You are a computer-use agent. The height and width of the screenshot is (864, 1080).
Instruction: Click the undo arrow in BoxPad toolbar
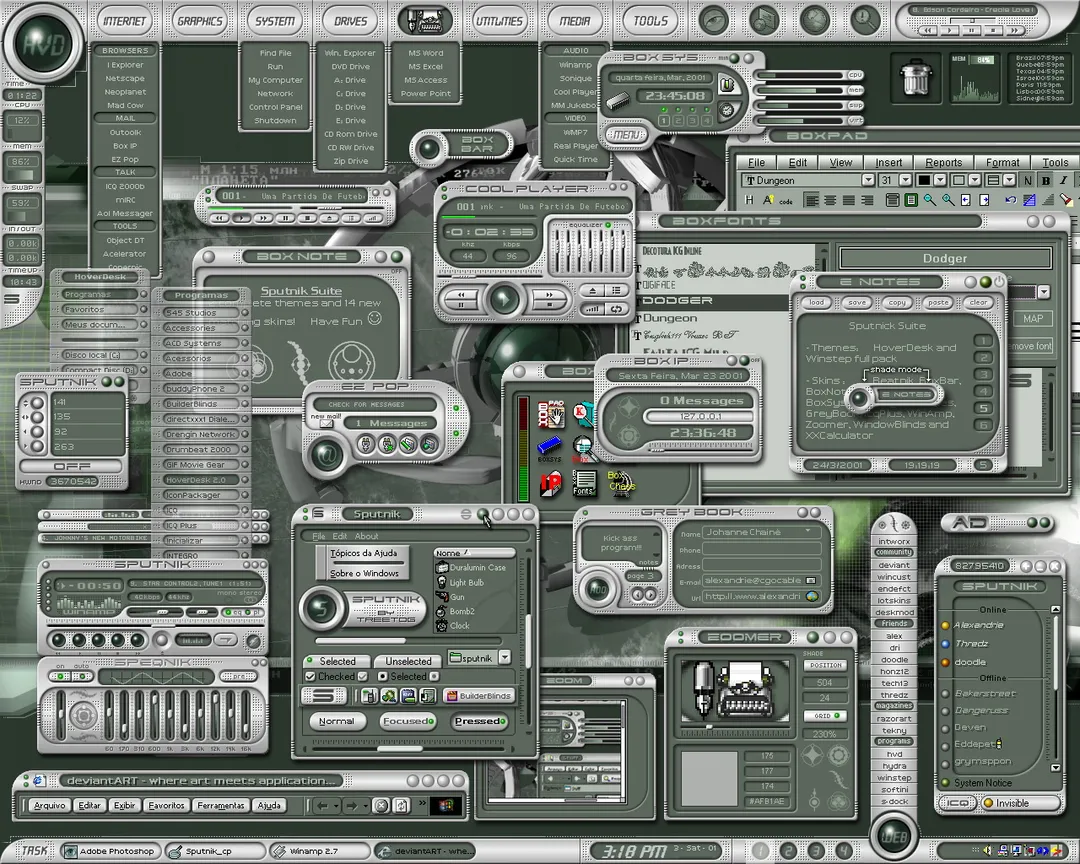click(x=1010, y=200)
